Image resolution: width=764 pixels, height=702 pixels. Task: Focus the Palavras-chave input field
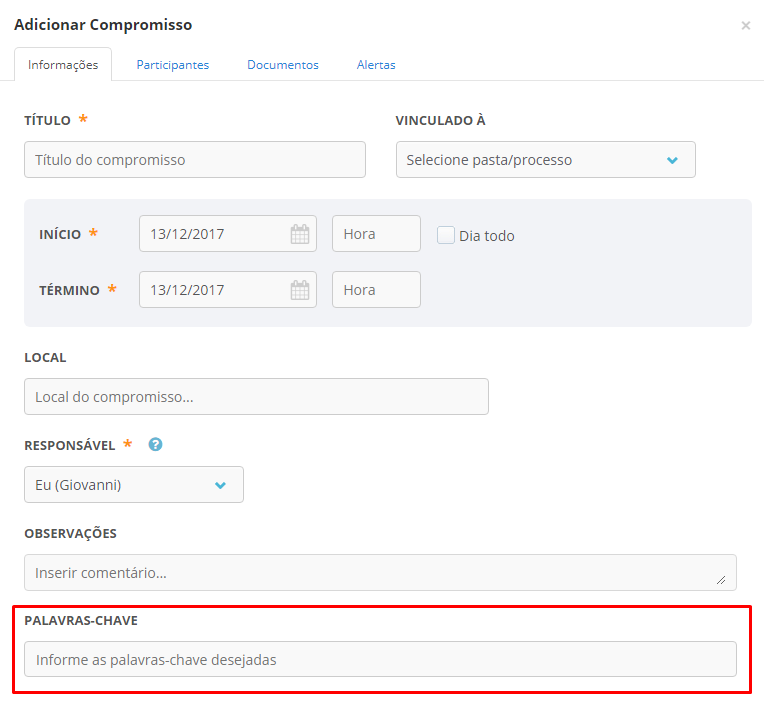pos(380,659)
